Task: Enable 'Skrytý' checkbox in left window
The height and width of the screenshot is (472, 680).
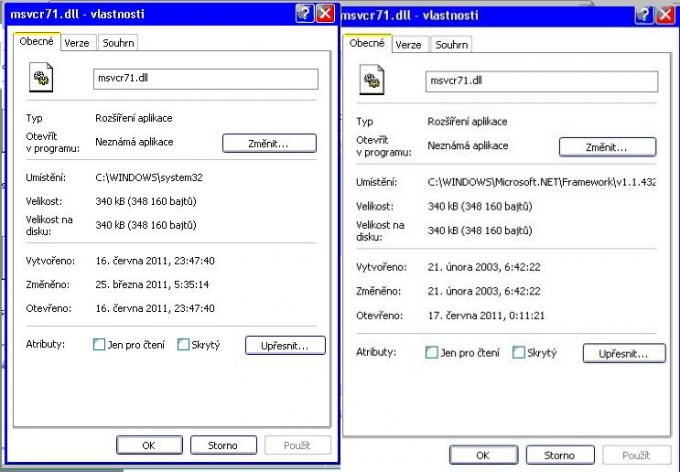Action: (x=183, y=345)
